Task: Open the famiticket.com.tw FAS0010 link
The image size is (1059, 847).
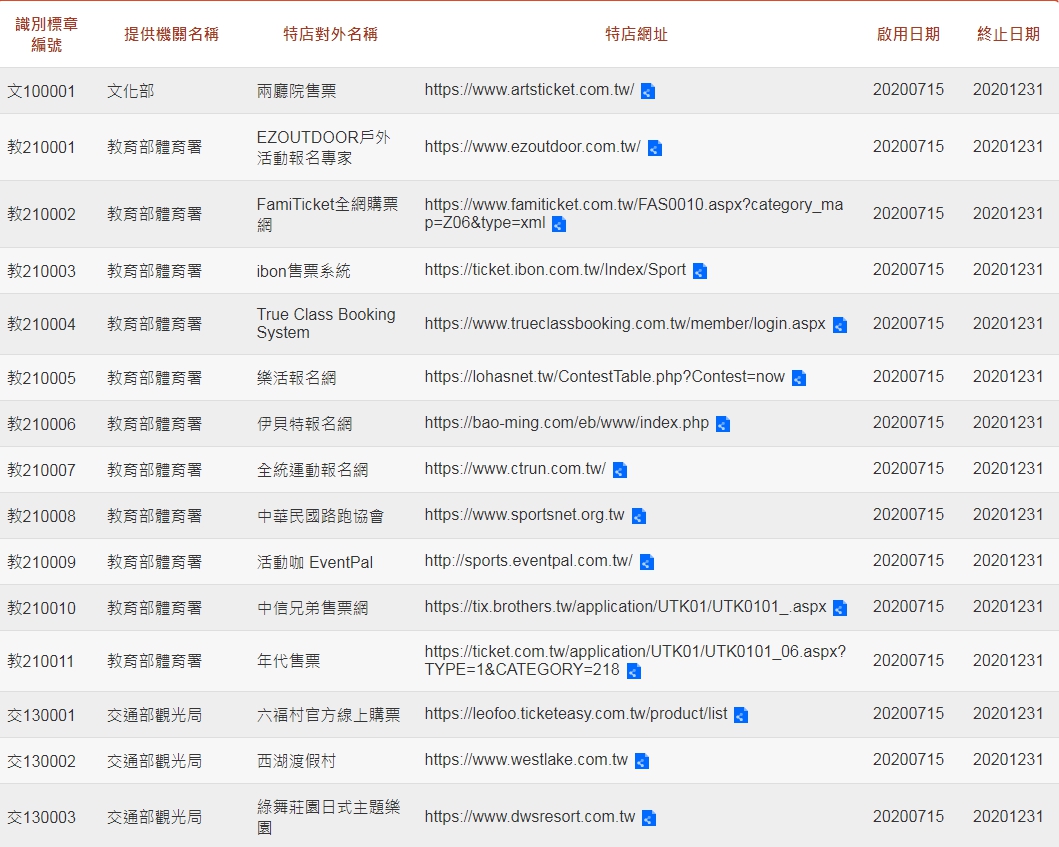Action: 634,213
